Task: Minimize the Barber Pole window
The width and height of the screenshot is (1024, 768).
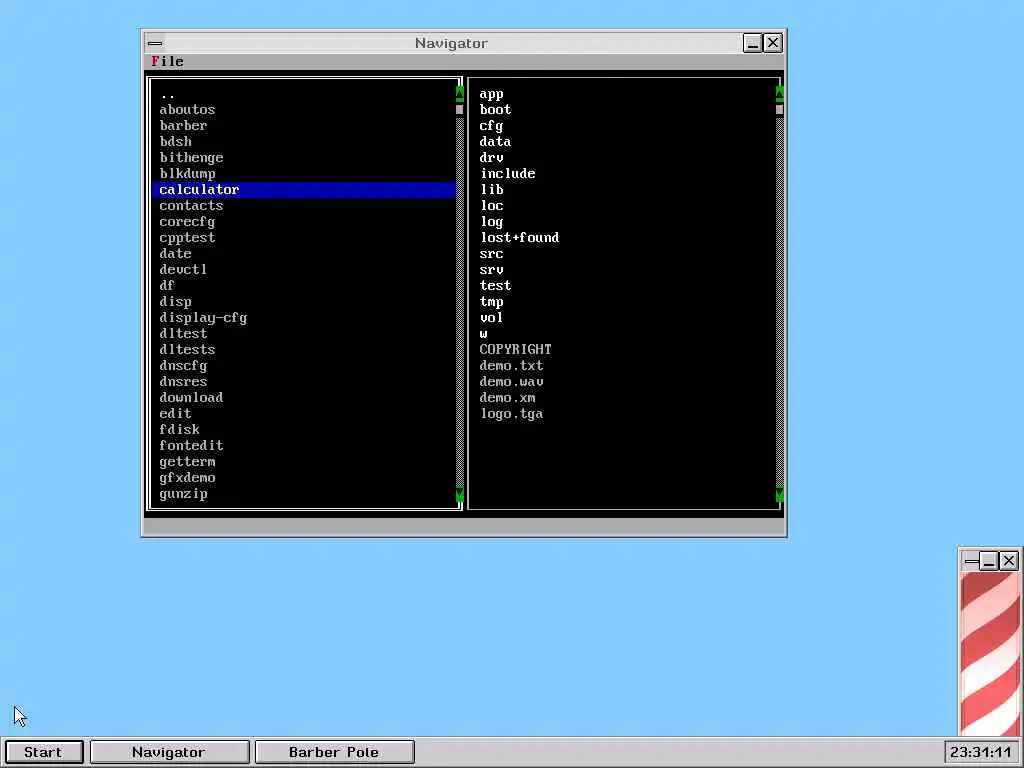Action: pyautogui.click(x=989, y=561)
